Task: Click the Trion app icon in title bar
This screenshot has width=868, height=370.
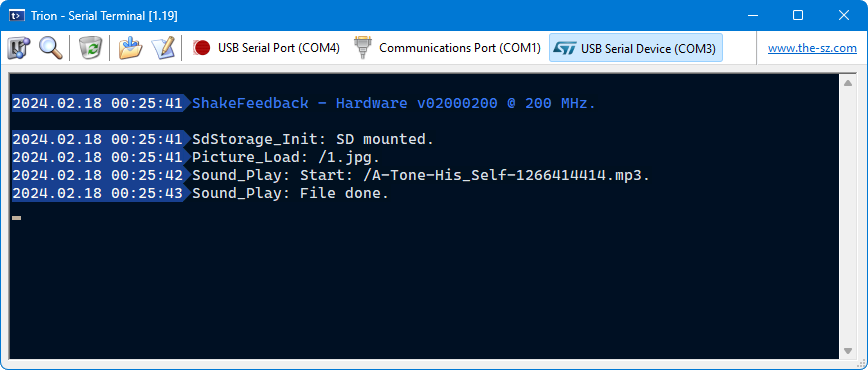Action: tap(17, 16)
